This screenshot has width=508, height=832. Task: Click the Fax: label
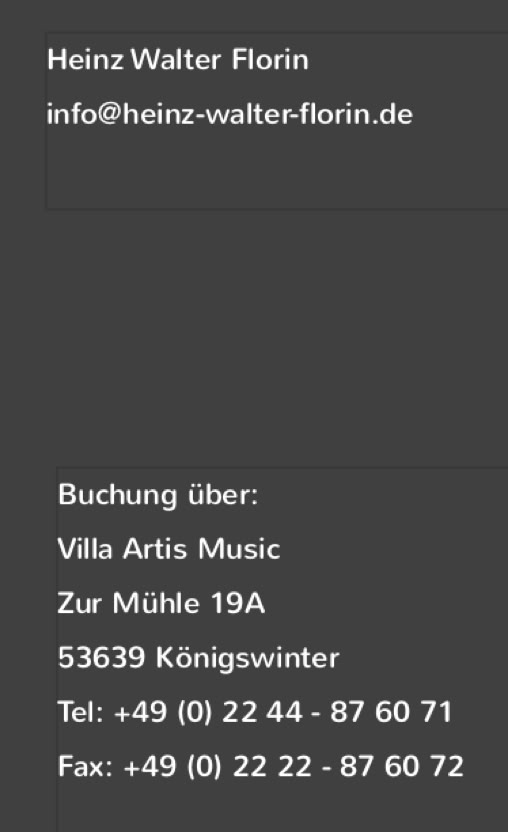pyautogui.click(x=85, y=766)
